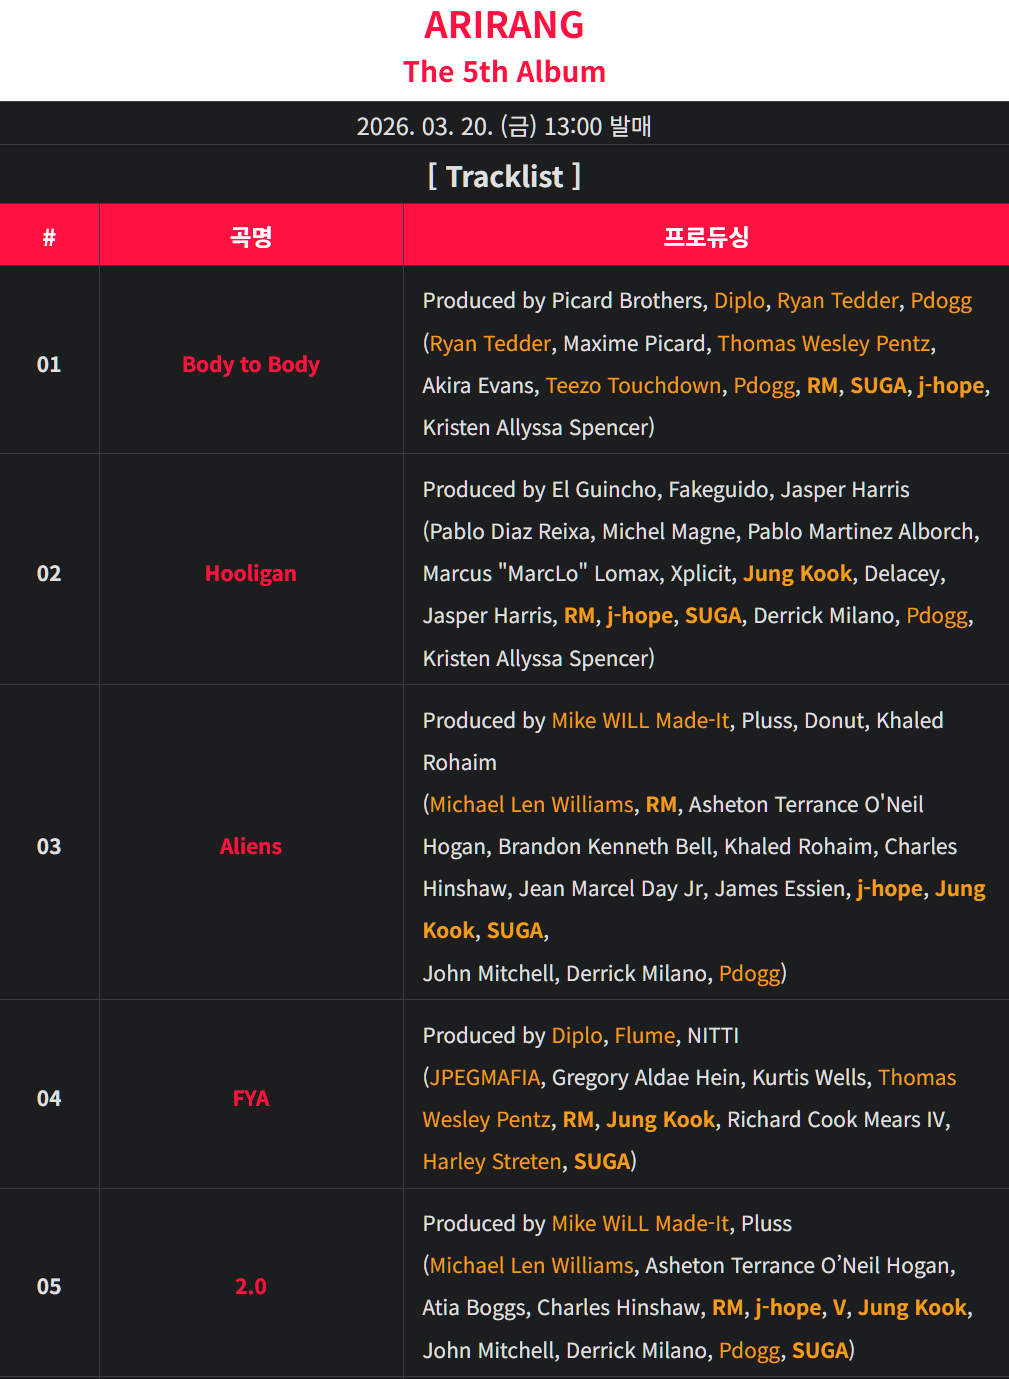This screenshot has width=1009, height=1379.
Task: Click 'Xplicit' in Hooligan credits
Action: pos(700,573)
